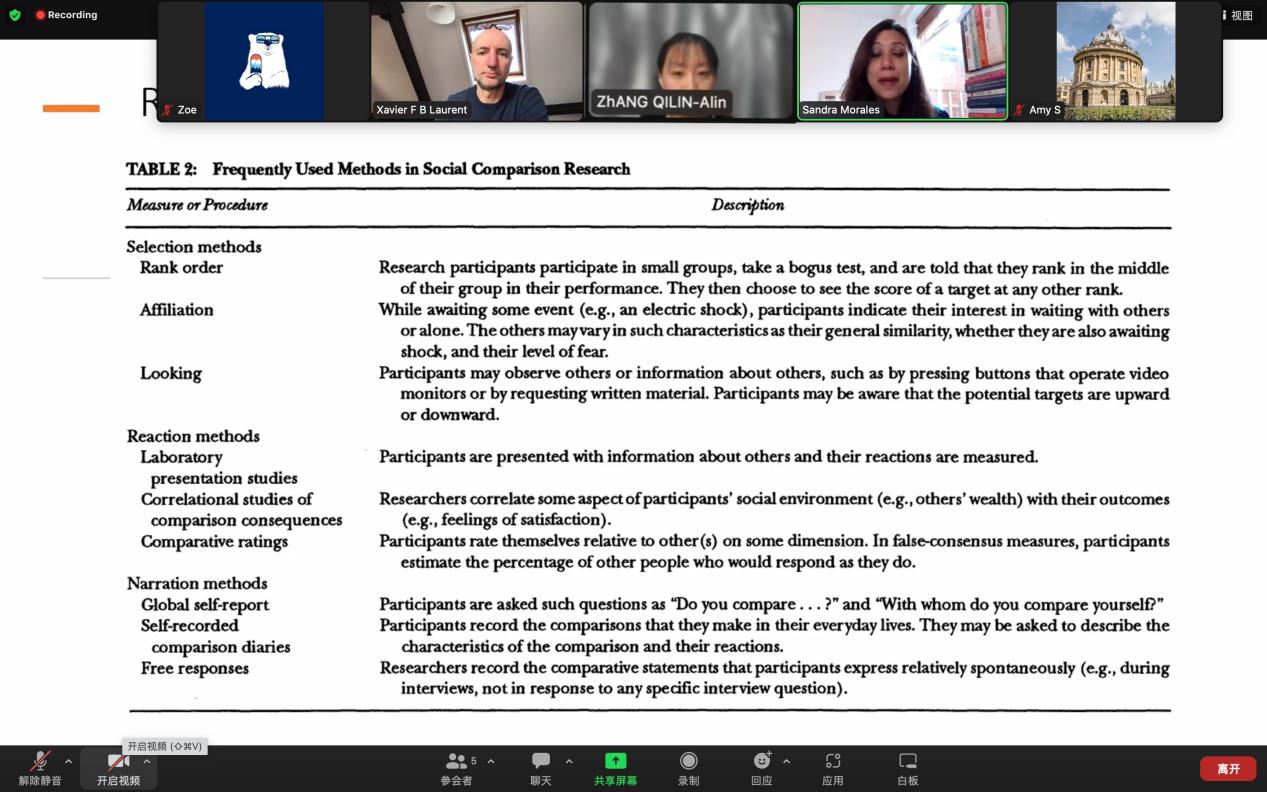Click the green encryption shield icon
The image size is (1267, 792).
tap(15, 15)
